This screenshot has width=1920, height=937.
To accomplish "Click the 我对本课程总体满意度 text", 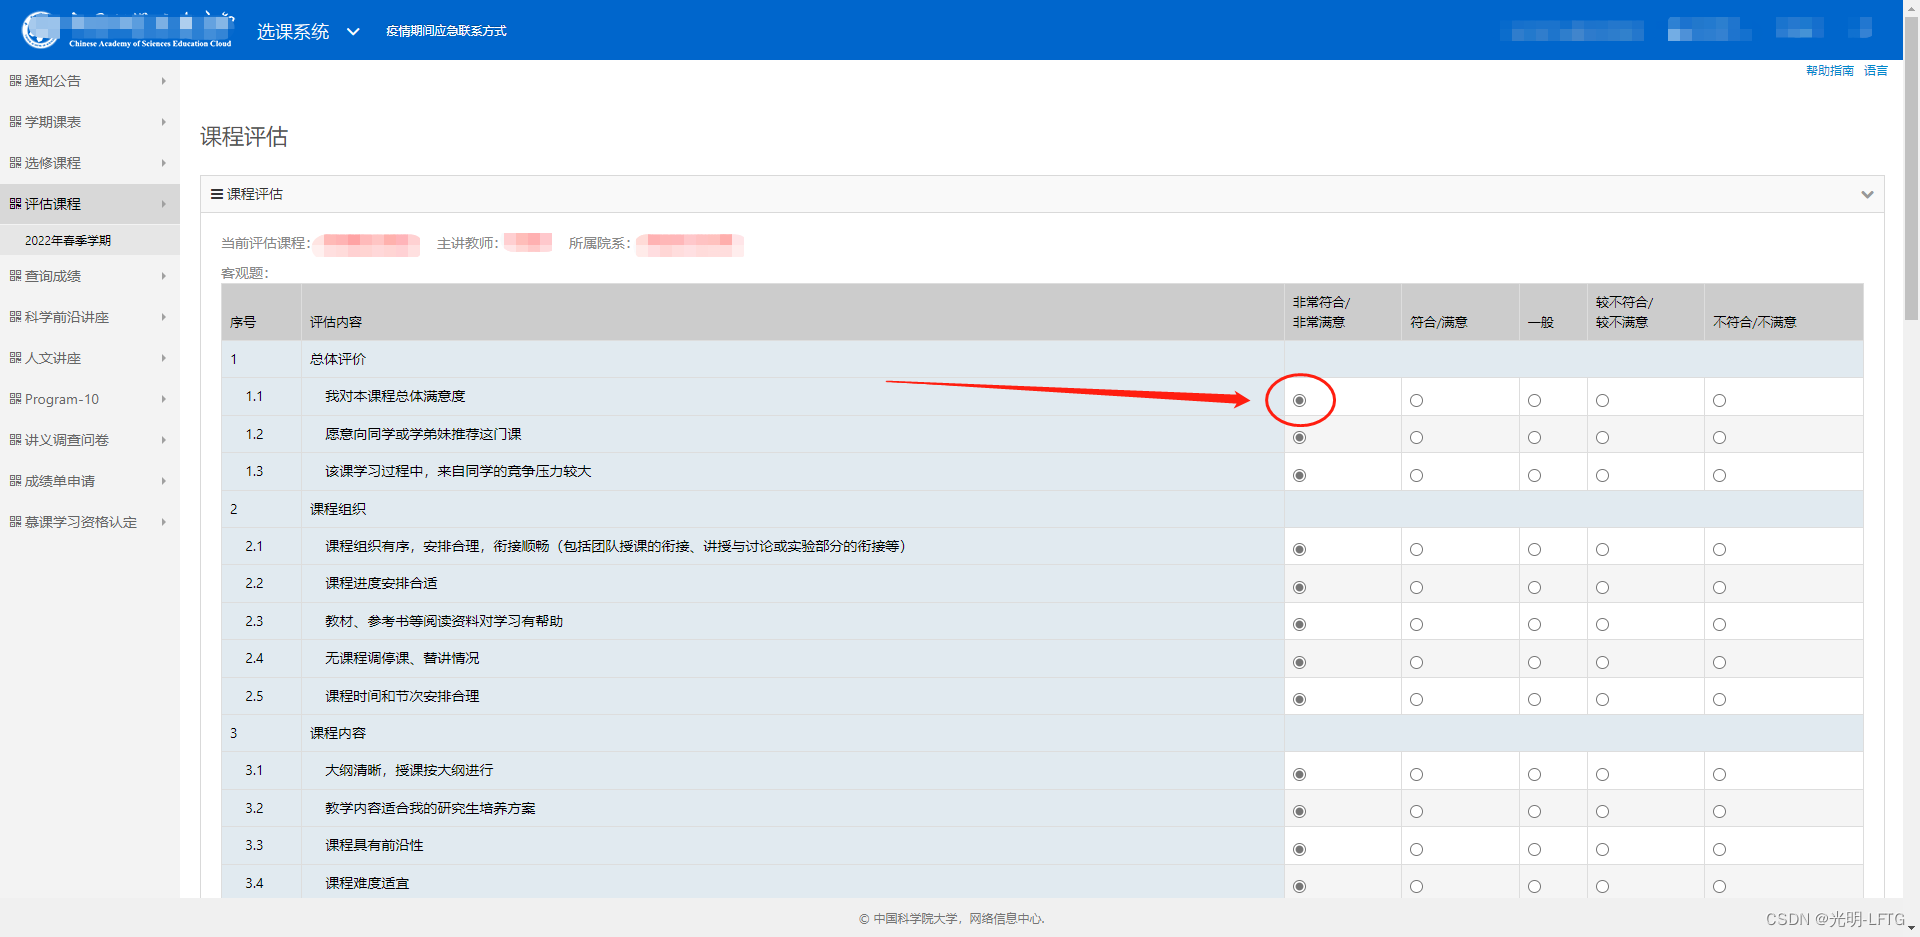I will tap(395, 396).
